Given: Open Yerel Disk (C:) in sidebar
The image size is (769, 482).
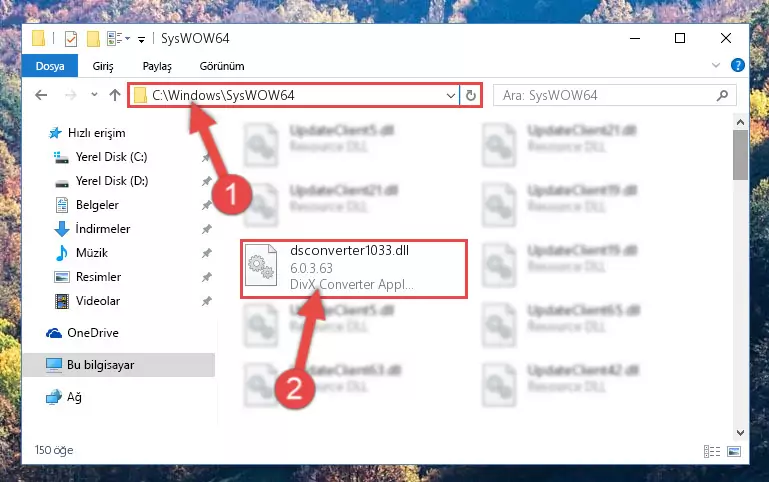Looking at the screenshot, I should tap(111, 157).
